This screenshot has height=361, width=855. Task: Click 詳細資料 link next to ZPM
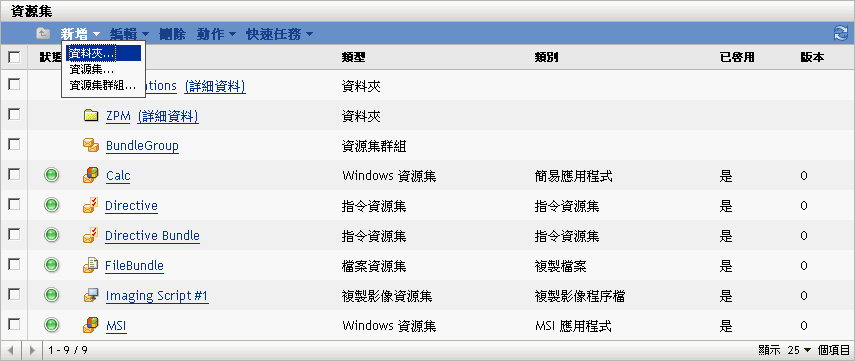tap(168, 116)
